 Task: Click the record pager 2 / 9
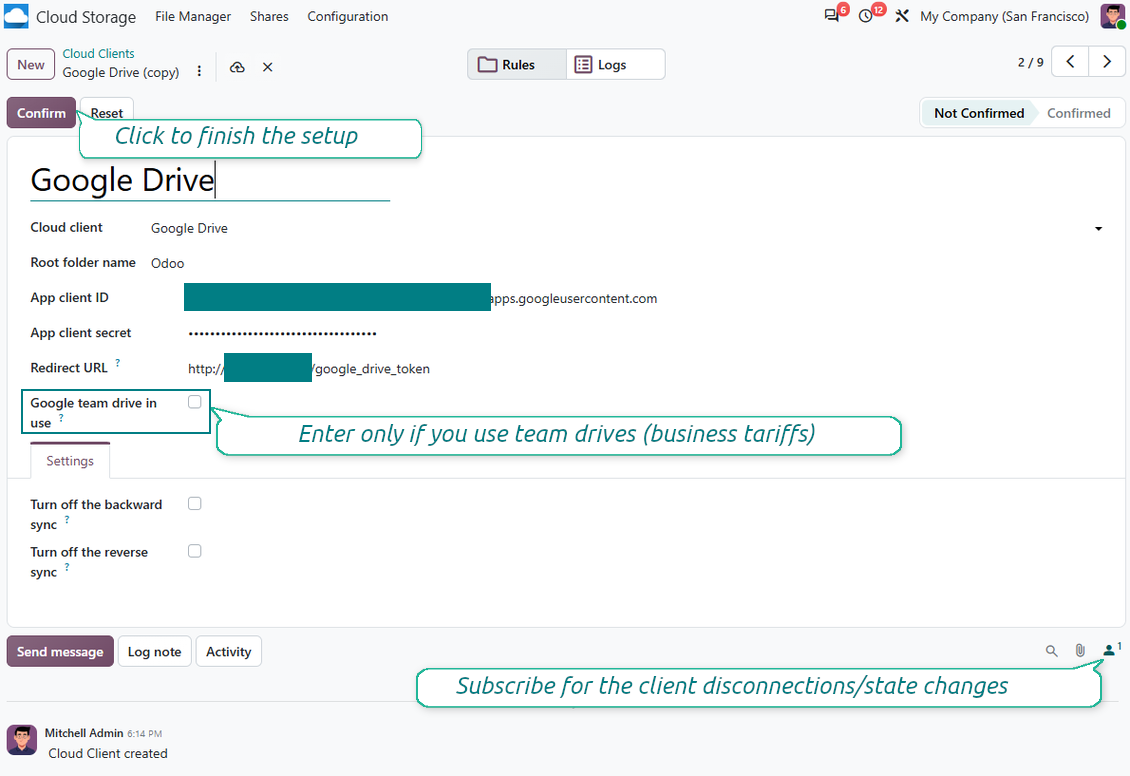pos(1031,63)
